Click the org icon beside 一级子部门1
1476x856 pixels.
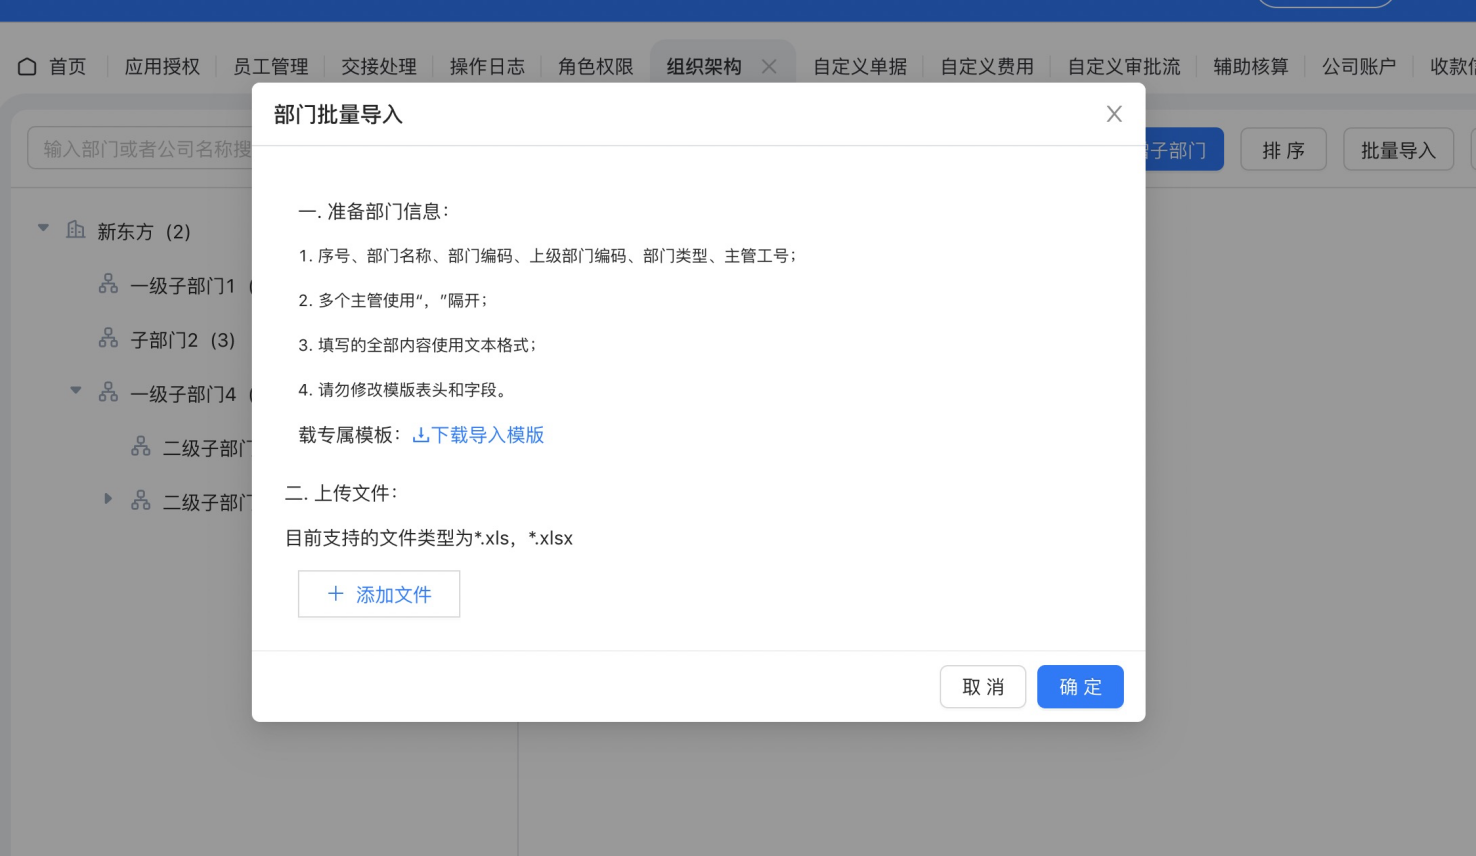point(108,284)
